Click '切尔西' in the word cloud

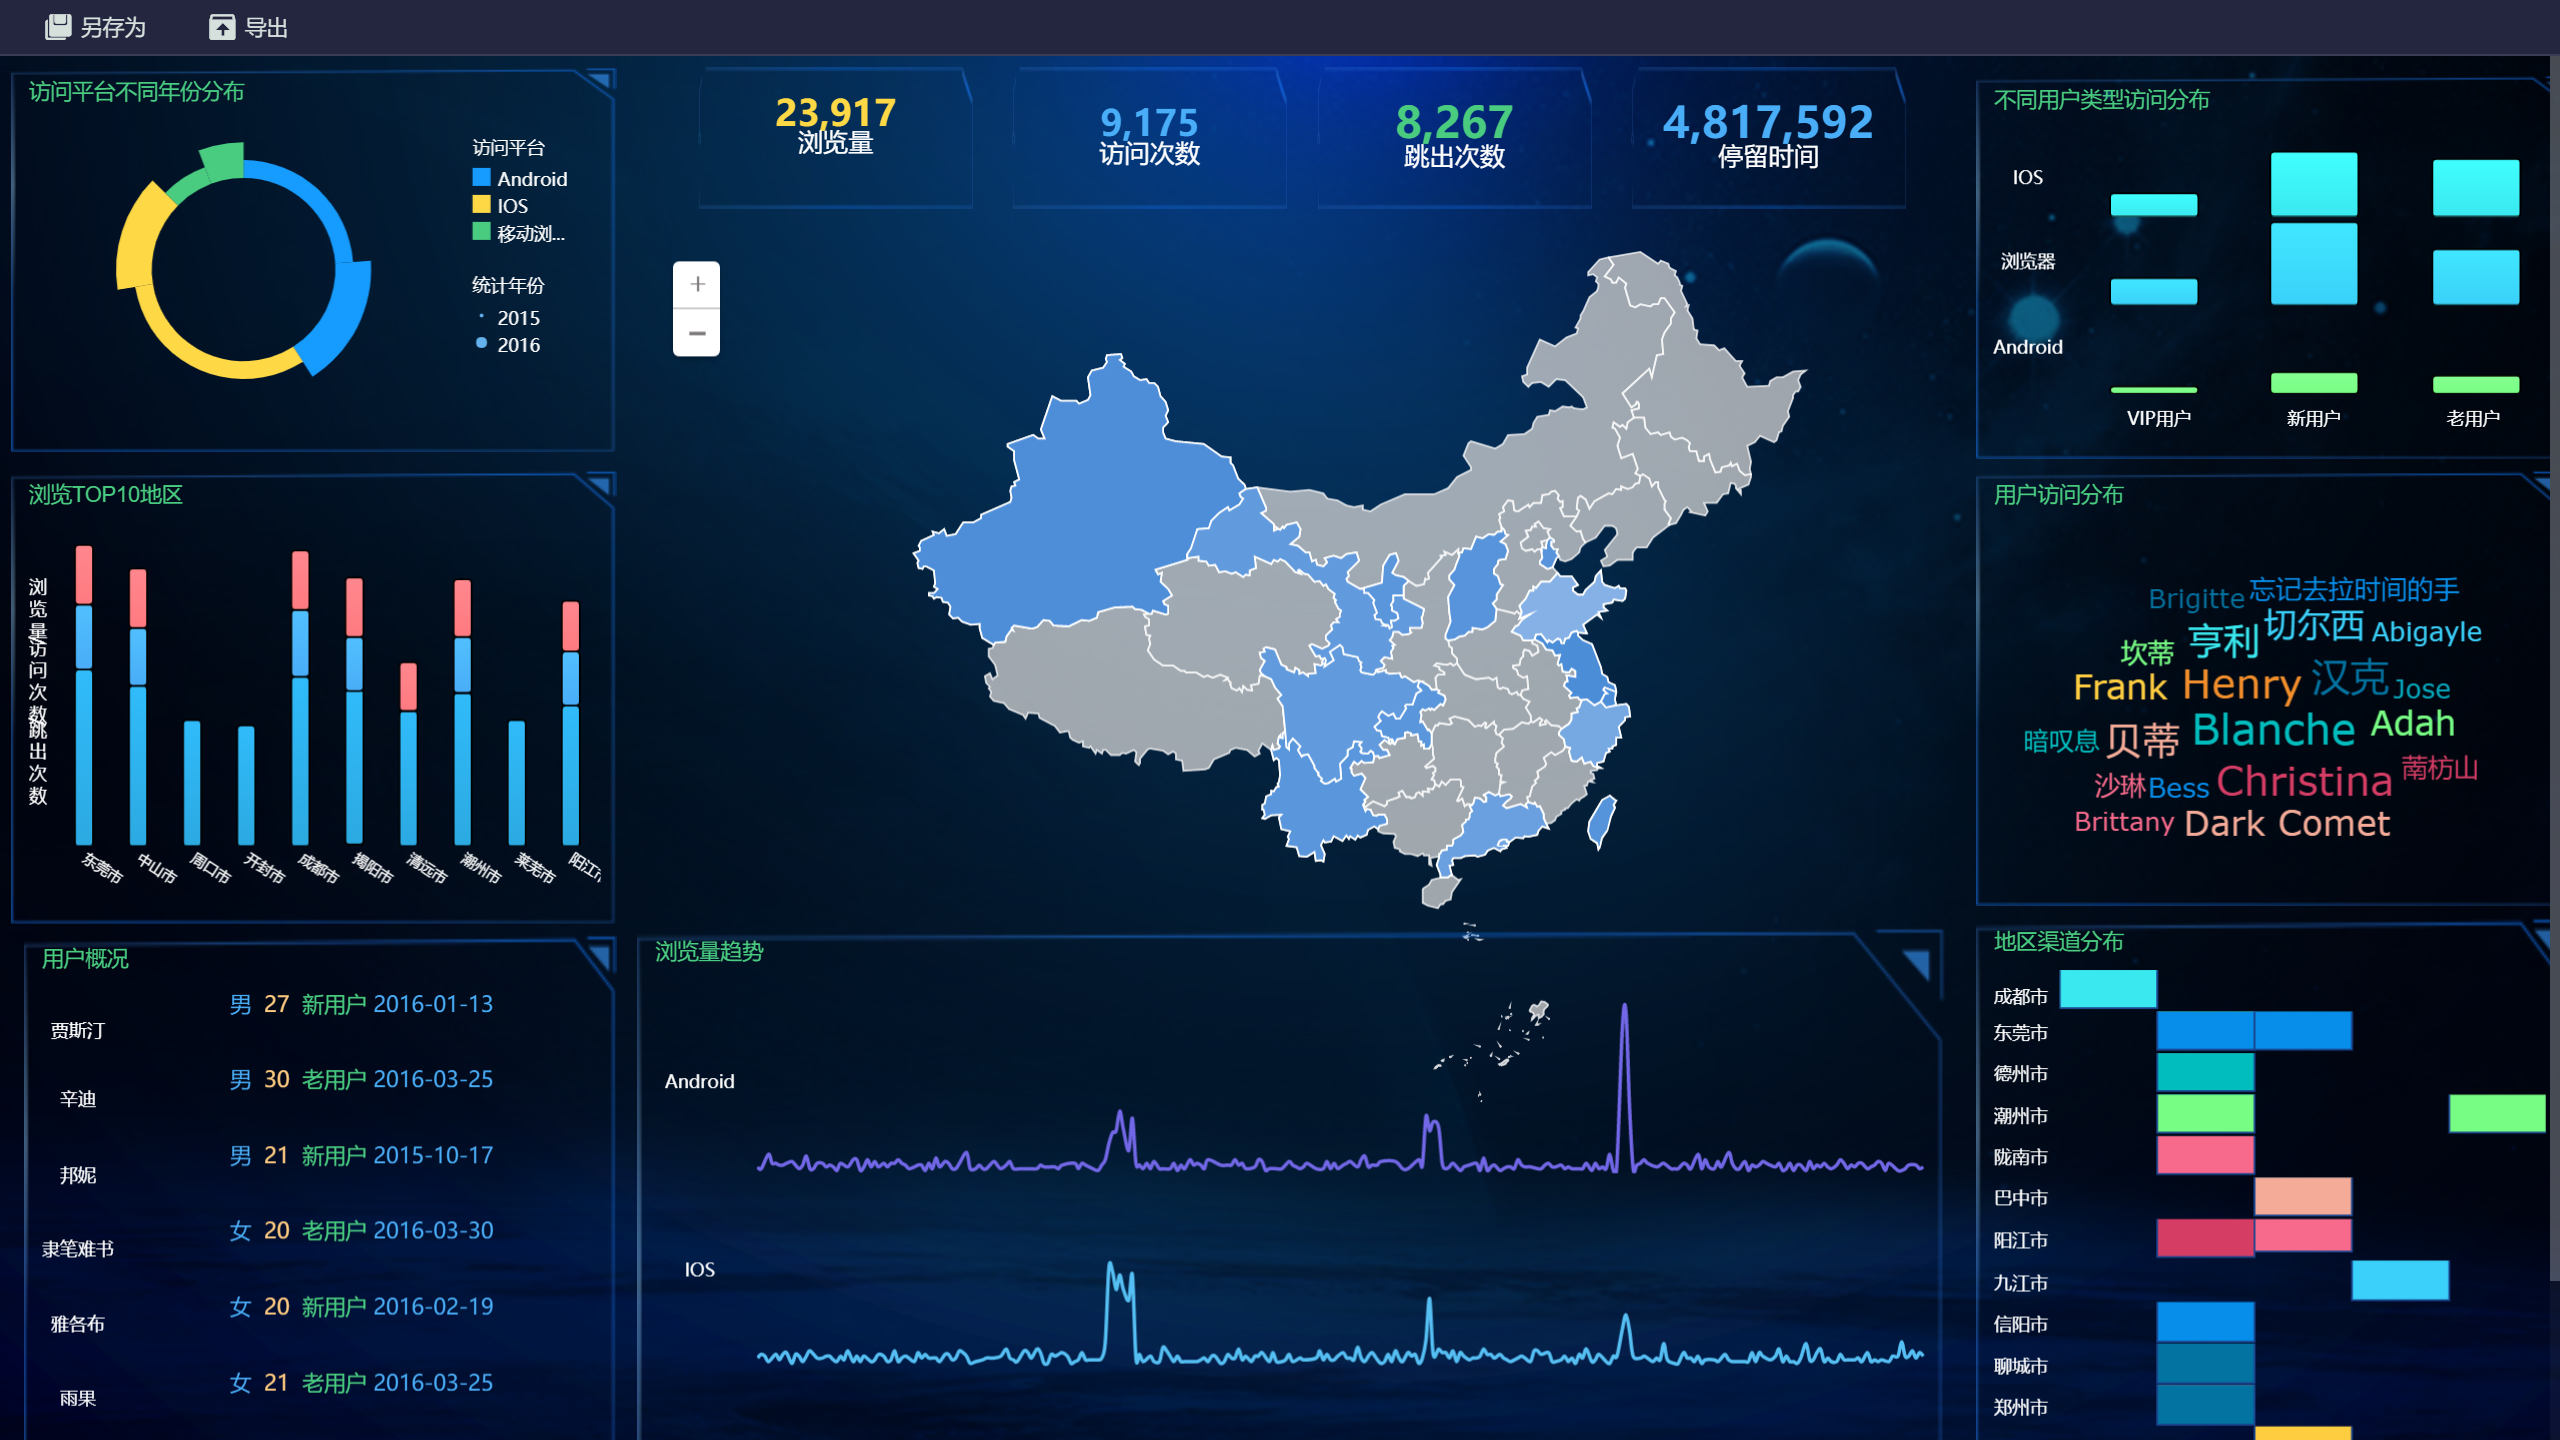coord(2313,625)
